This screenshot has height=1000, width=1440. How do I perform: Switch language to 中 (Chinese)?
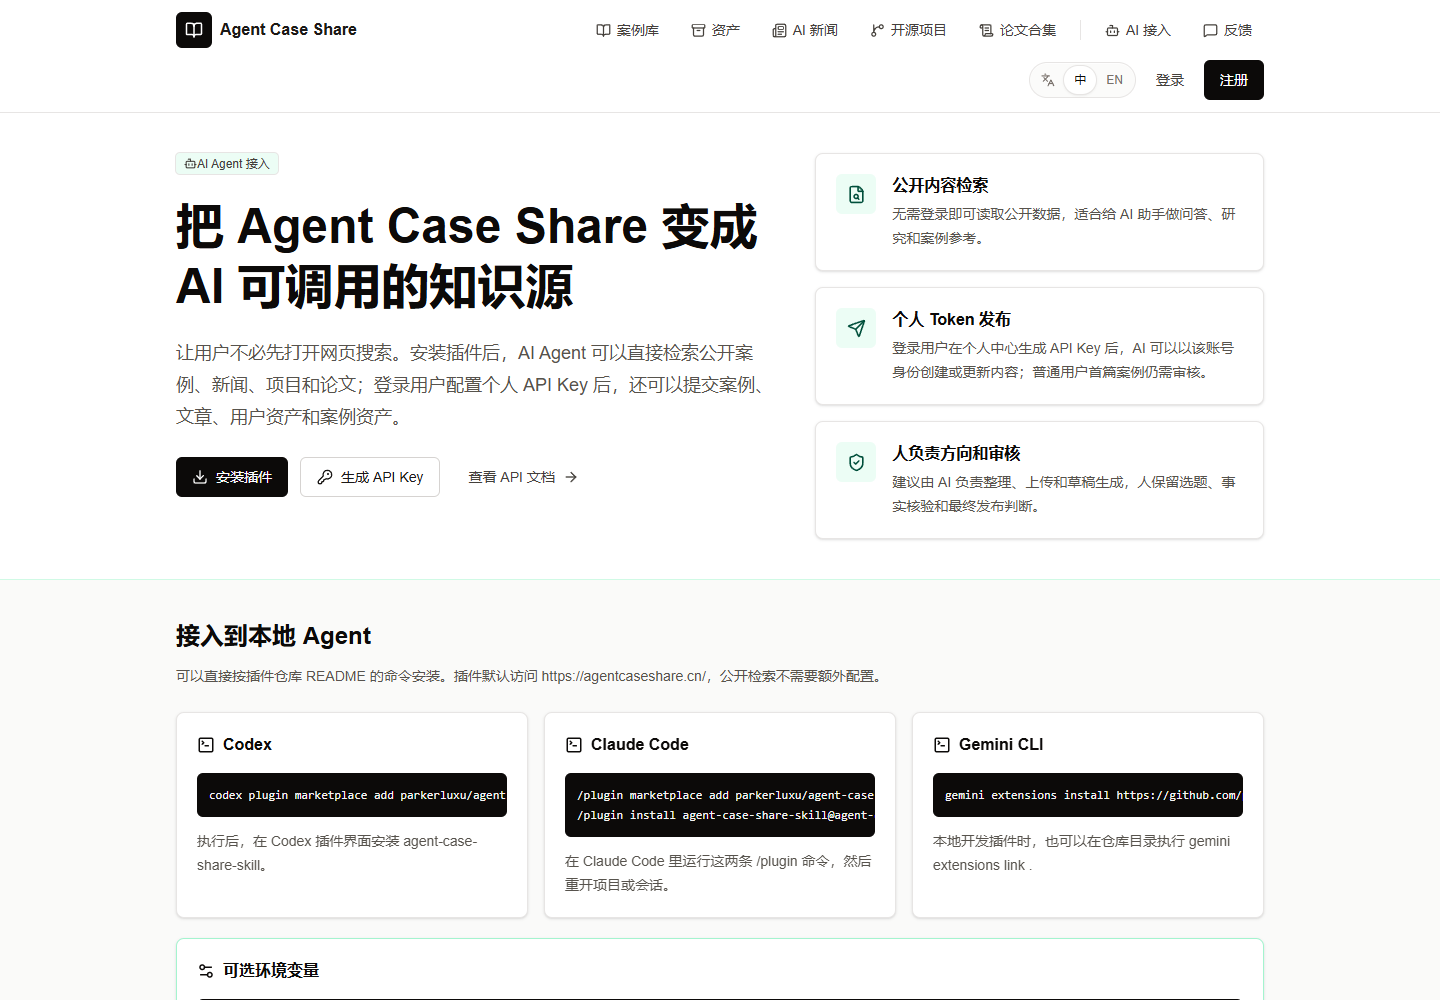[1080, 80]
